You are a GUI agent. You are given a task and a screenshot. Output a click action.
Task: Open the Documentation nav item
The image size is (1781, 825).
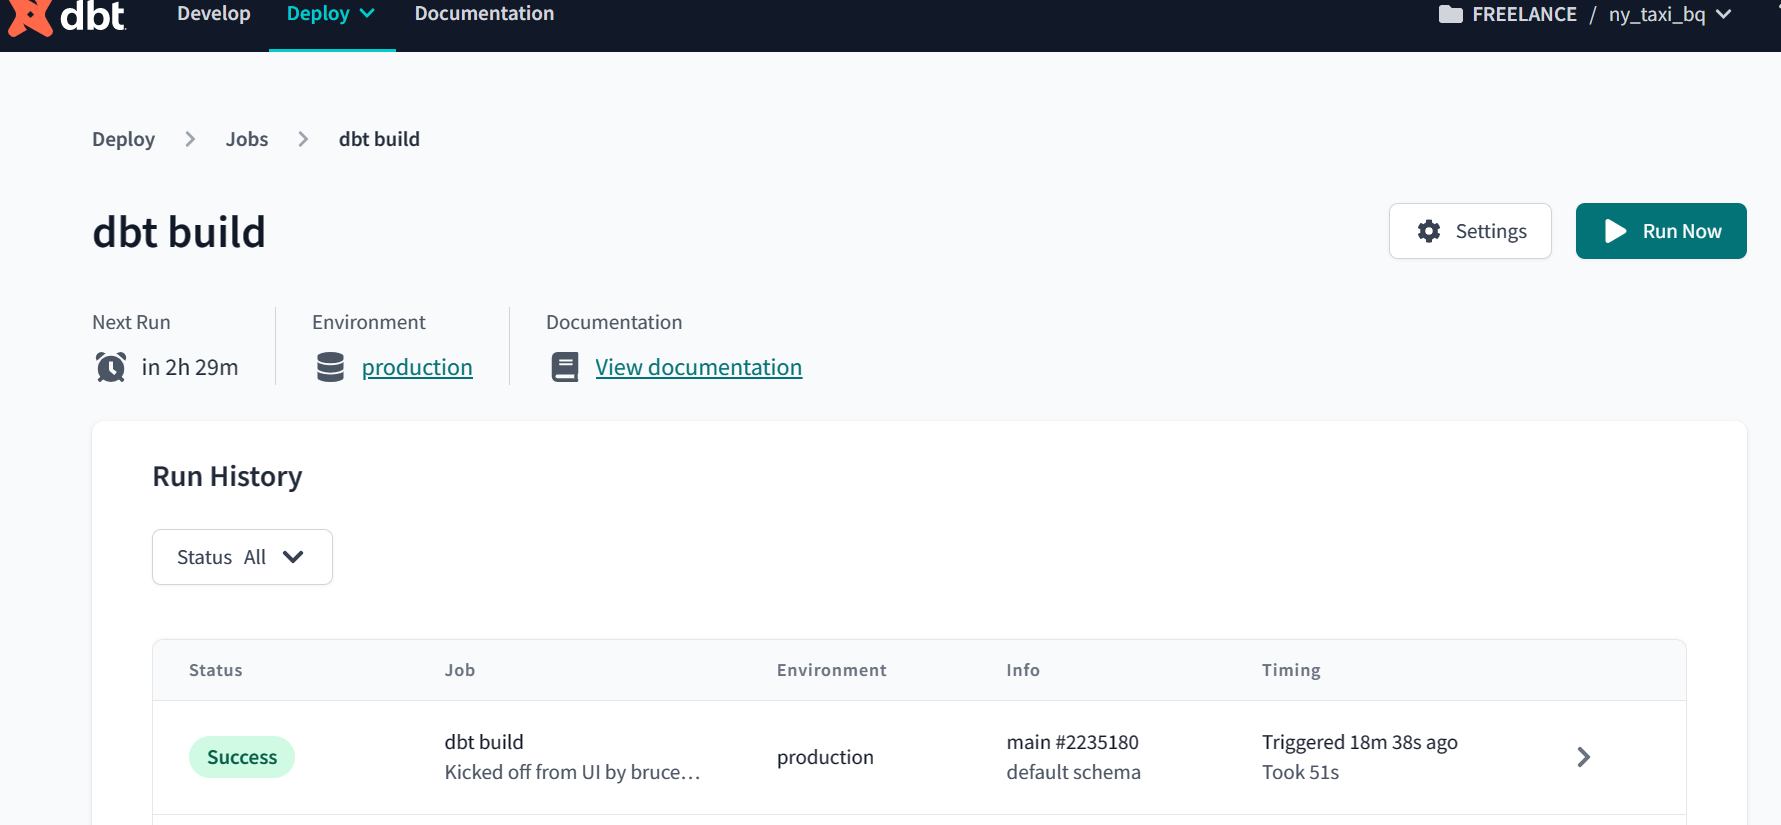coord(484,14)
